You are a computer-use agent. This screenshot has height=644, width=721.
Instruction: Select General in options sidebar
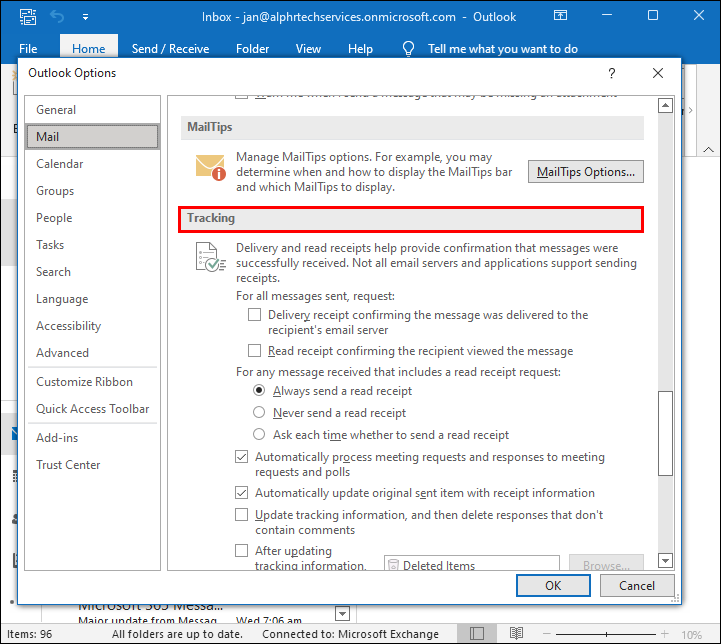(x=92, y=110)
